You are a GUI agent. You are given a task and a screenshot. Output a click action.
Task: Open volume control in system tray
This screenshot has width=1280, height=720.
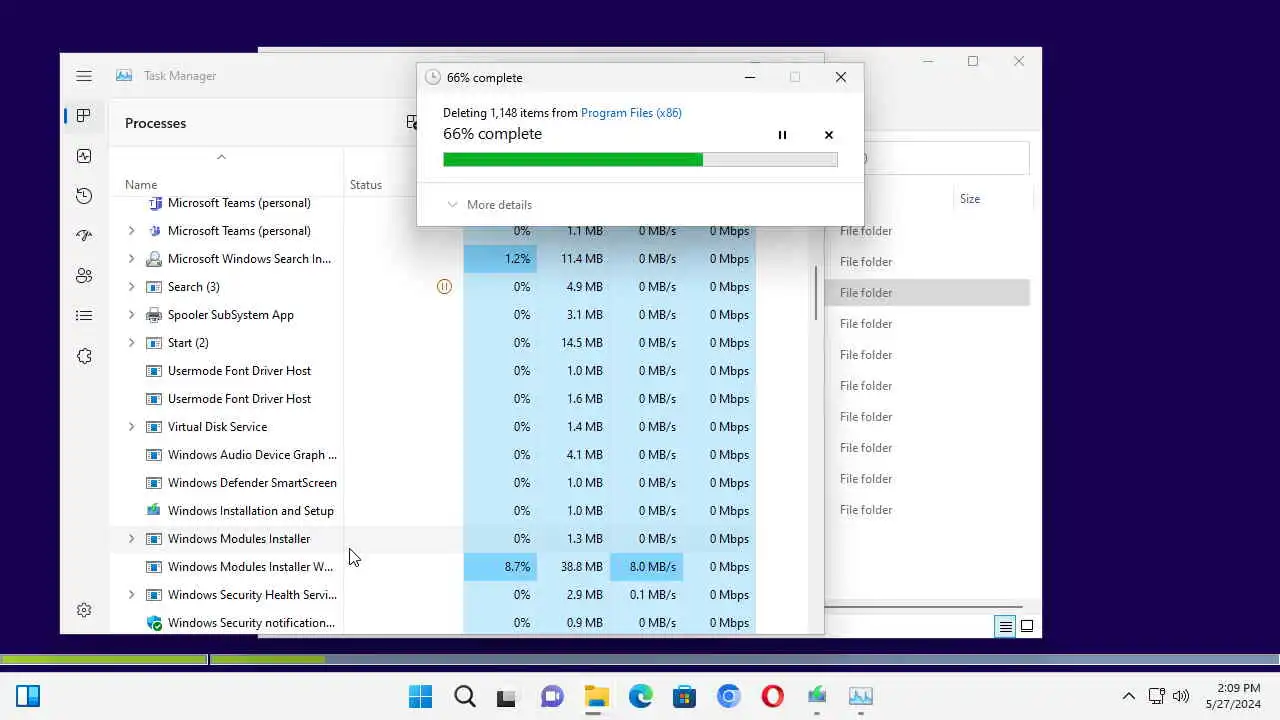pyautogui.click(x=1181, y=696)
